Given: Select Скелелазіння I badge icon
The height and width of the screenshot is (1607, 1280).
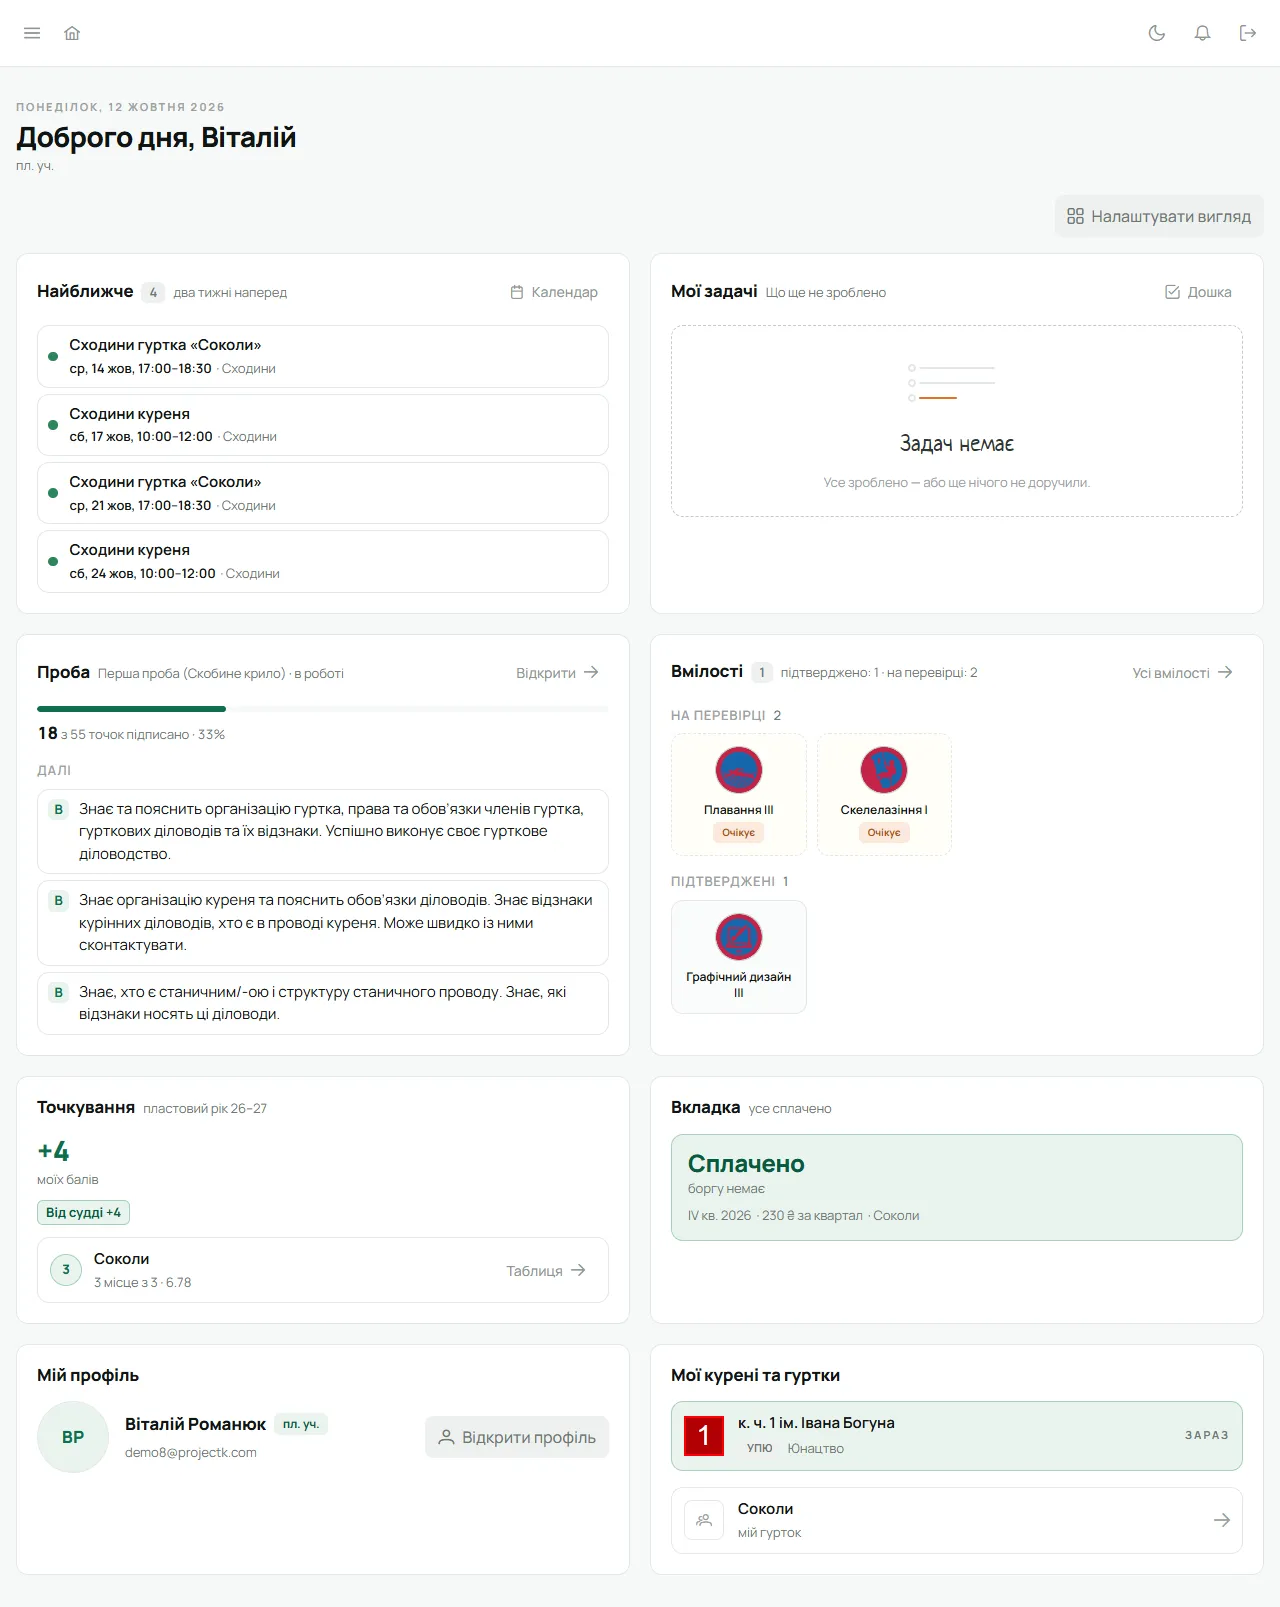Looking at the screenshot, I should pos(884,770).
